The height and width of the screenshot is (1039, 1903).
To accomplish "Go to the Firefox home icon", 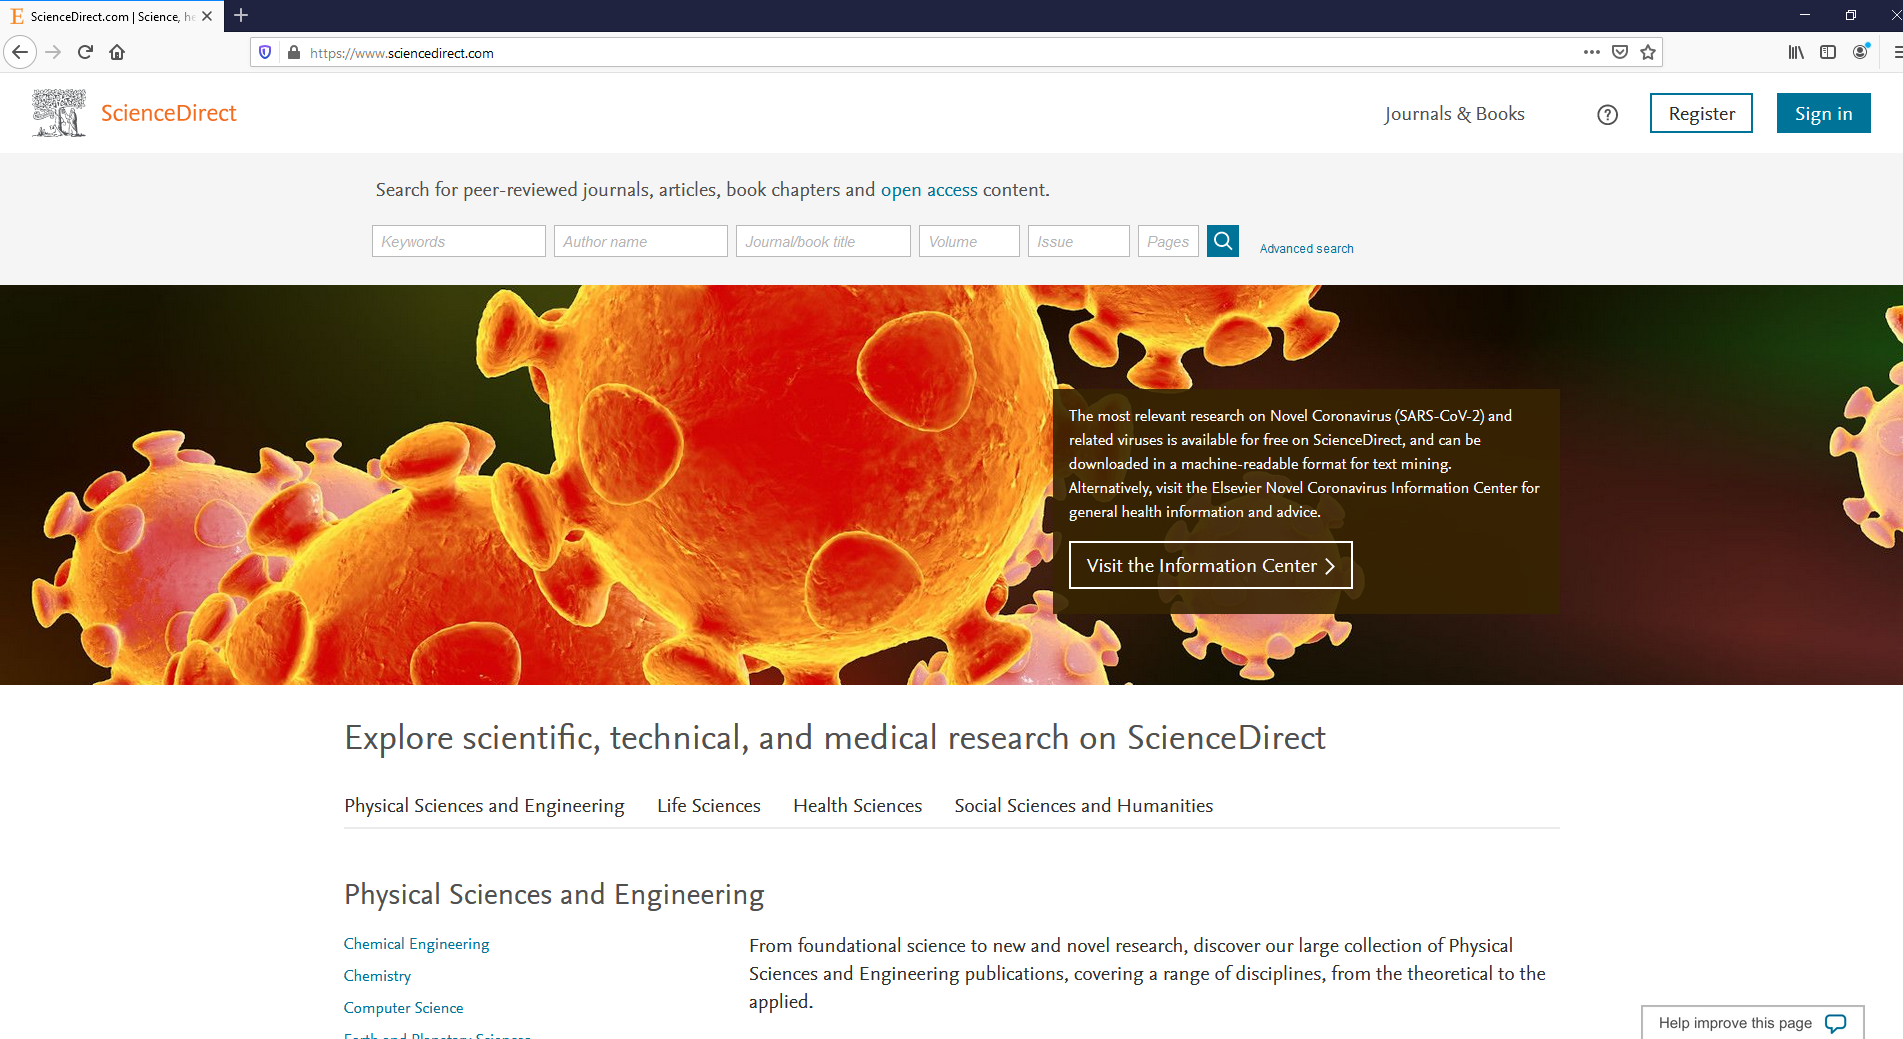I will click(117, 52).
